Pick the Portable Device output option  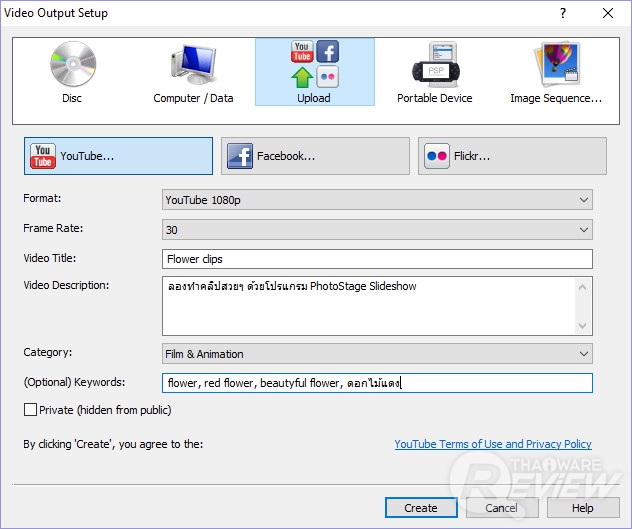click(x=434, y=73)
